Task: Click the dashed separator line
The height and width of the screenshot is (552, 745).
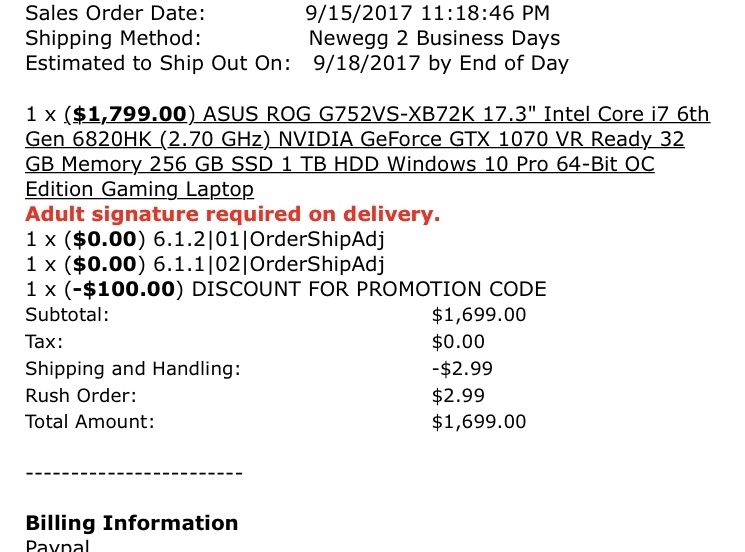Action: pos(134,473)
